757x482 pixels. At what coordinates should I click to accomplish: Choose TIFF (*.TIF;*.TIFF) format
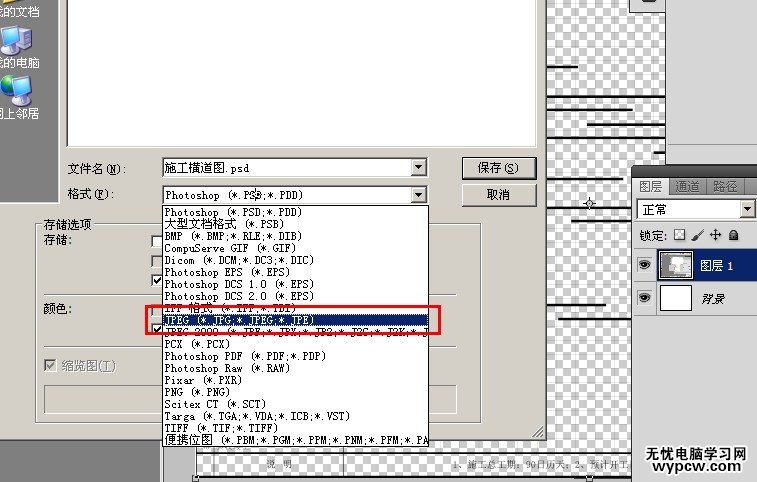tap(295, 428)
